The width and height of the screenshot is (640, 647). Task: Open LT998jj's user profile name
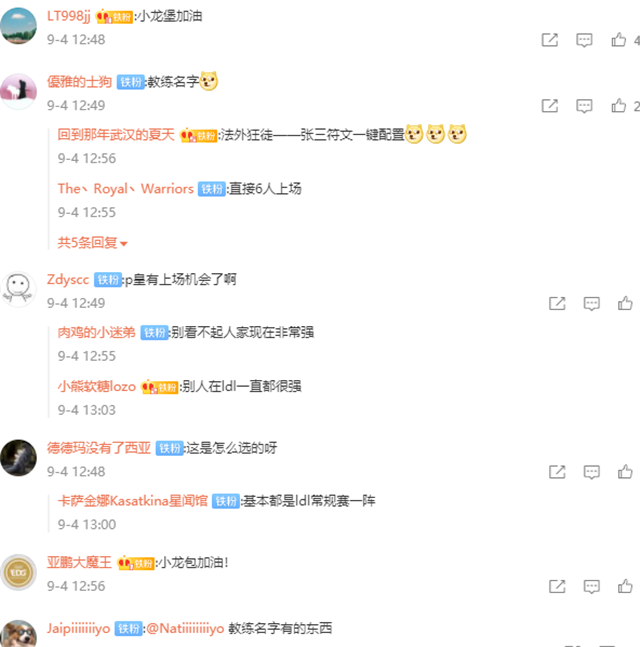pos(68,16)
